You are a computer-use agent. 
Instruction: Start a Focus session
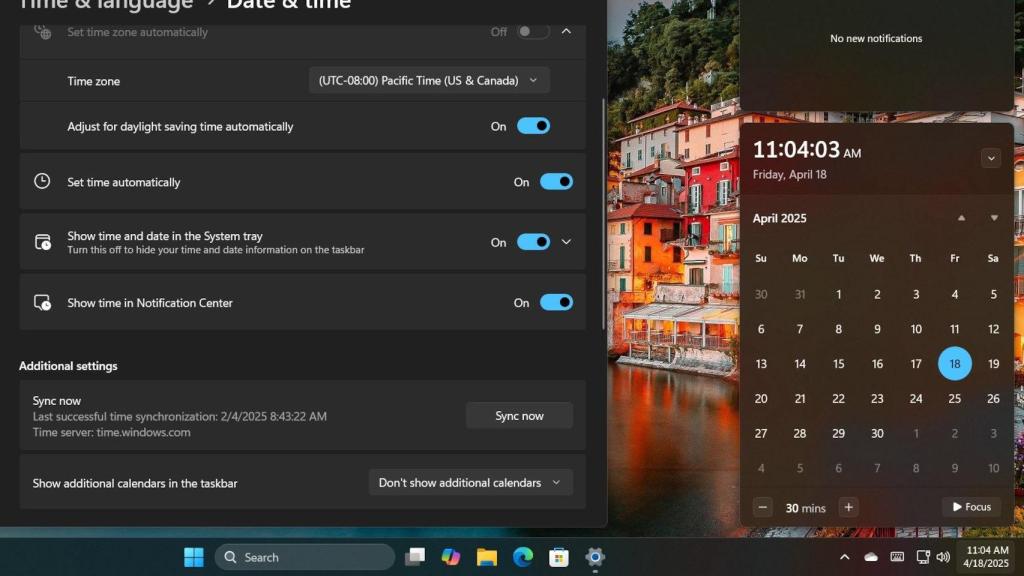[970, 507]
